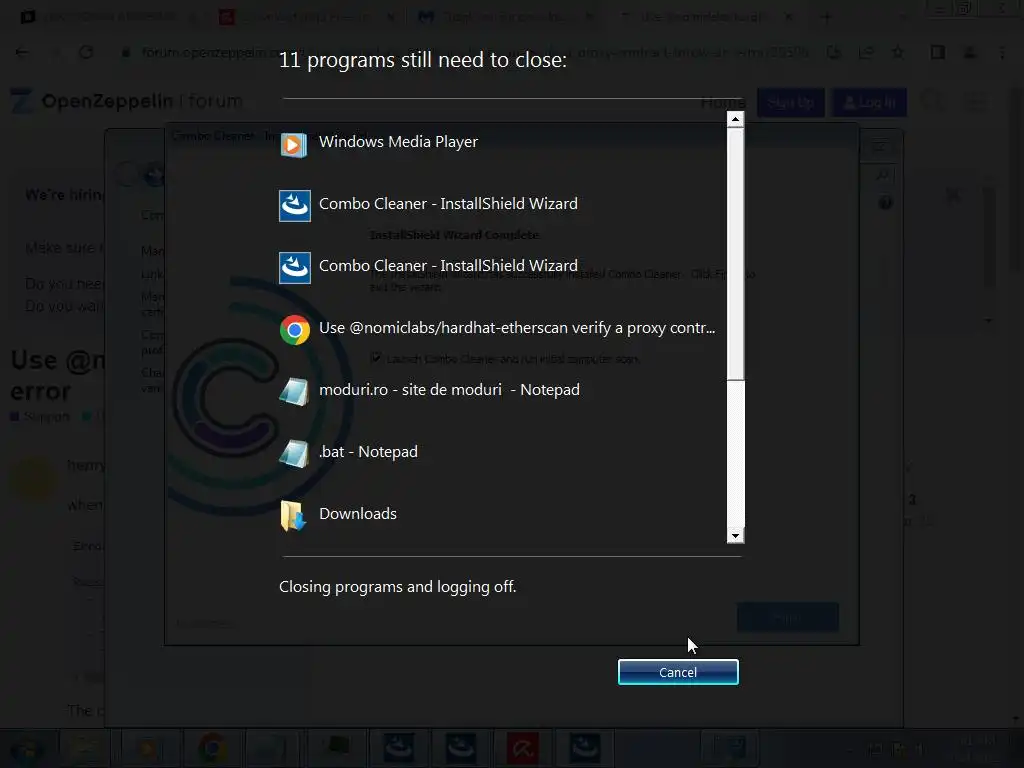Click the Chrome back arrow in the background browser
Screen dimensions: 1024x768
pos(22,52)
